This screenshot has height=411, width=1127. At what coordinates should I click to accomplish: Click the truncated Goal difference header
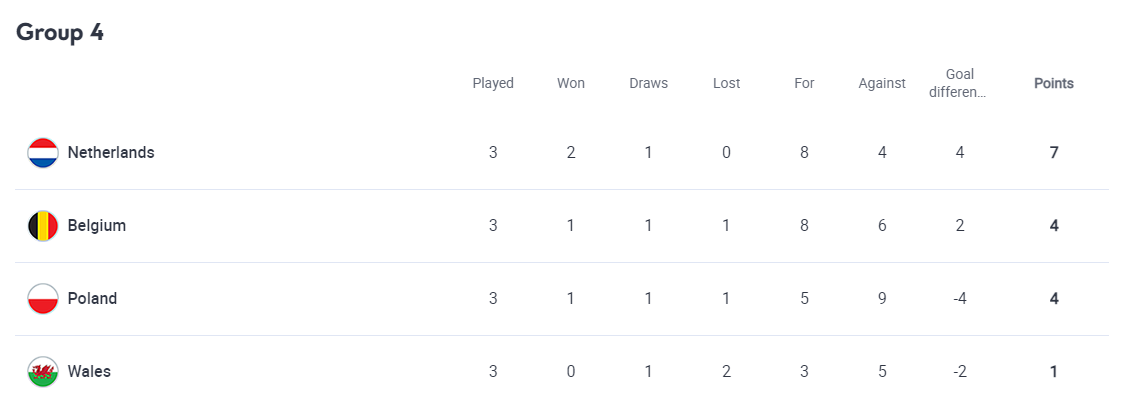(x=959, y=83)
